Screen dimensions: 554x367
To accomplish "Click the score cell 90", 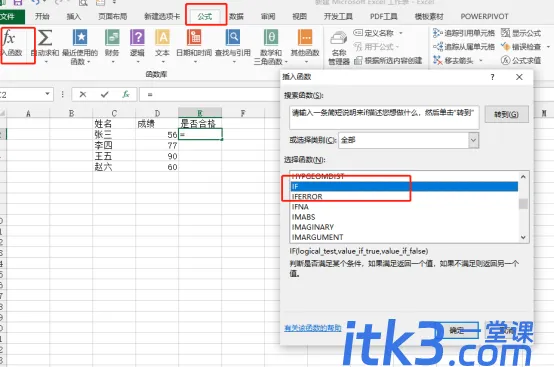I will tap(157, 156).
